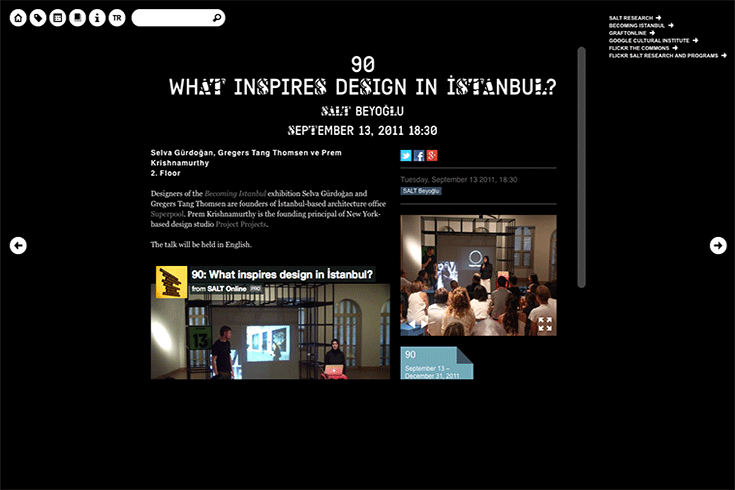Click the audience gallery photo

(478, 275)
